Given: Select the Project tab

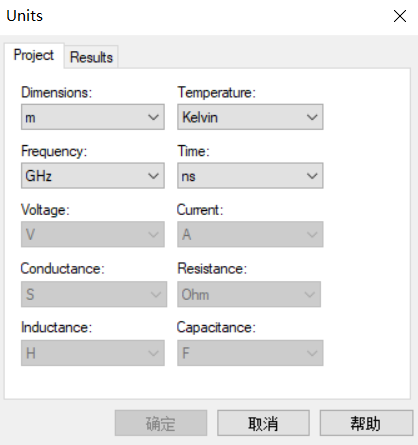Looking at the screenshot, I should pos(34,55).
